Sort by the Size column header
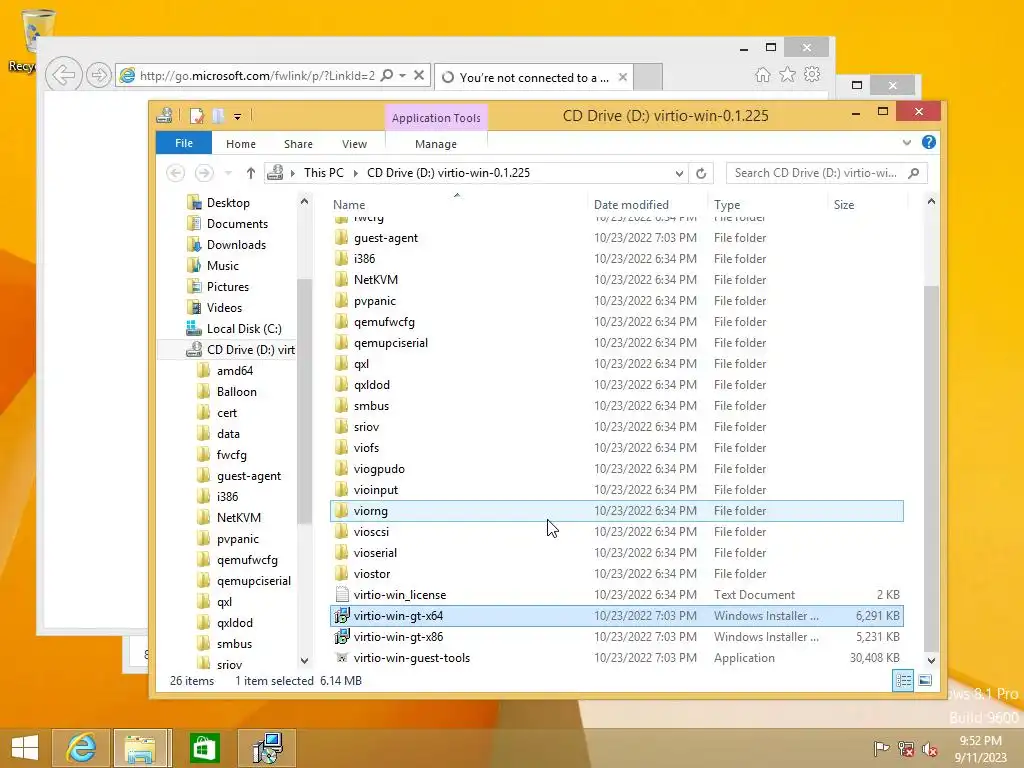 (844, 204)
